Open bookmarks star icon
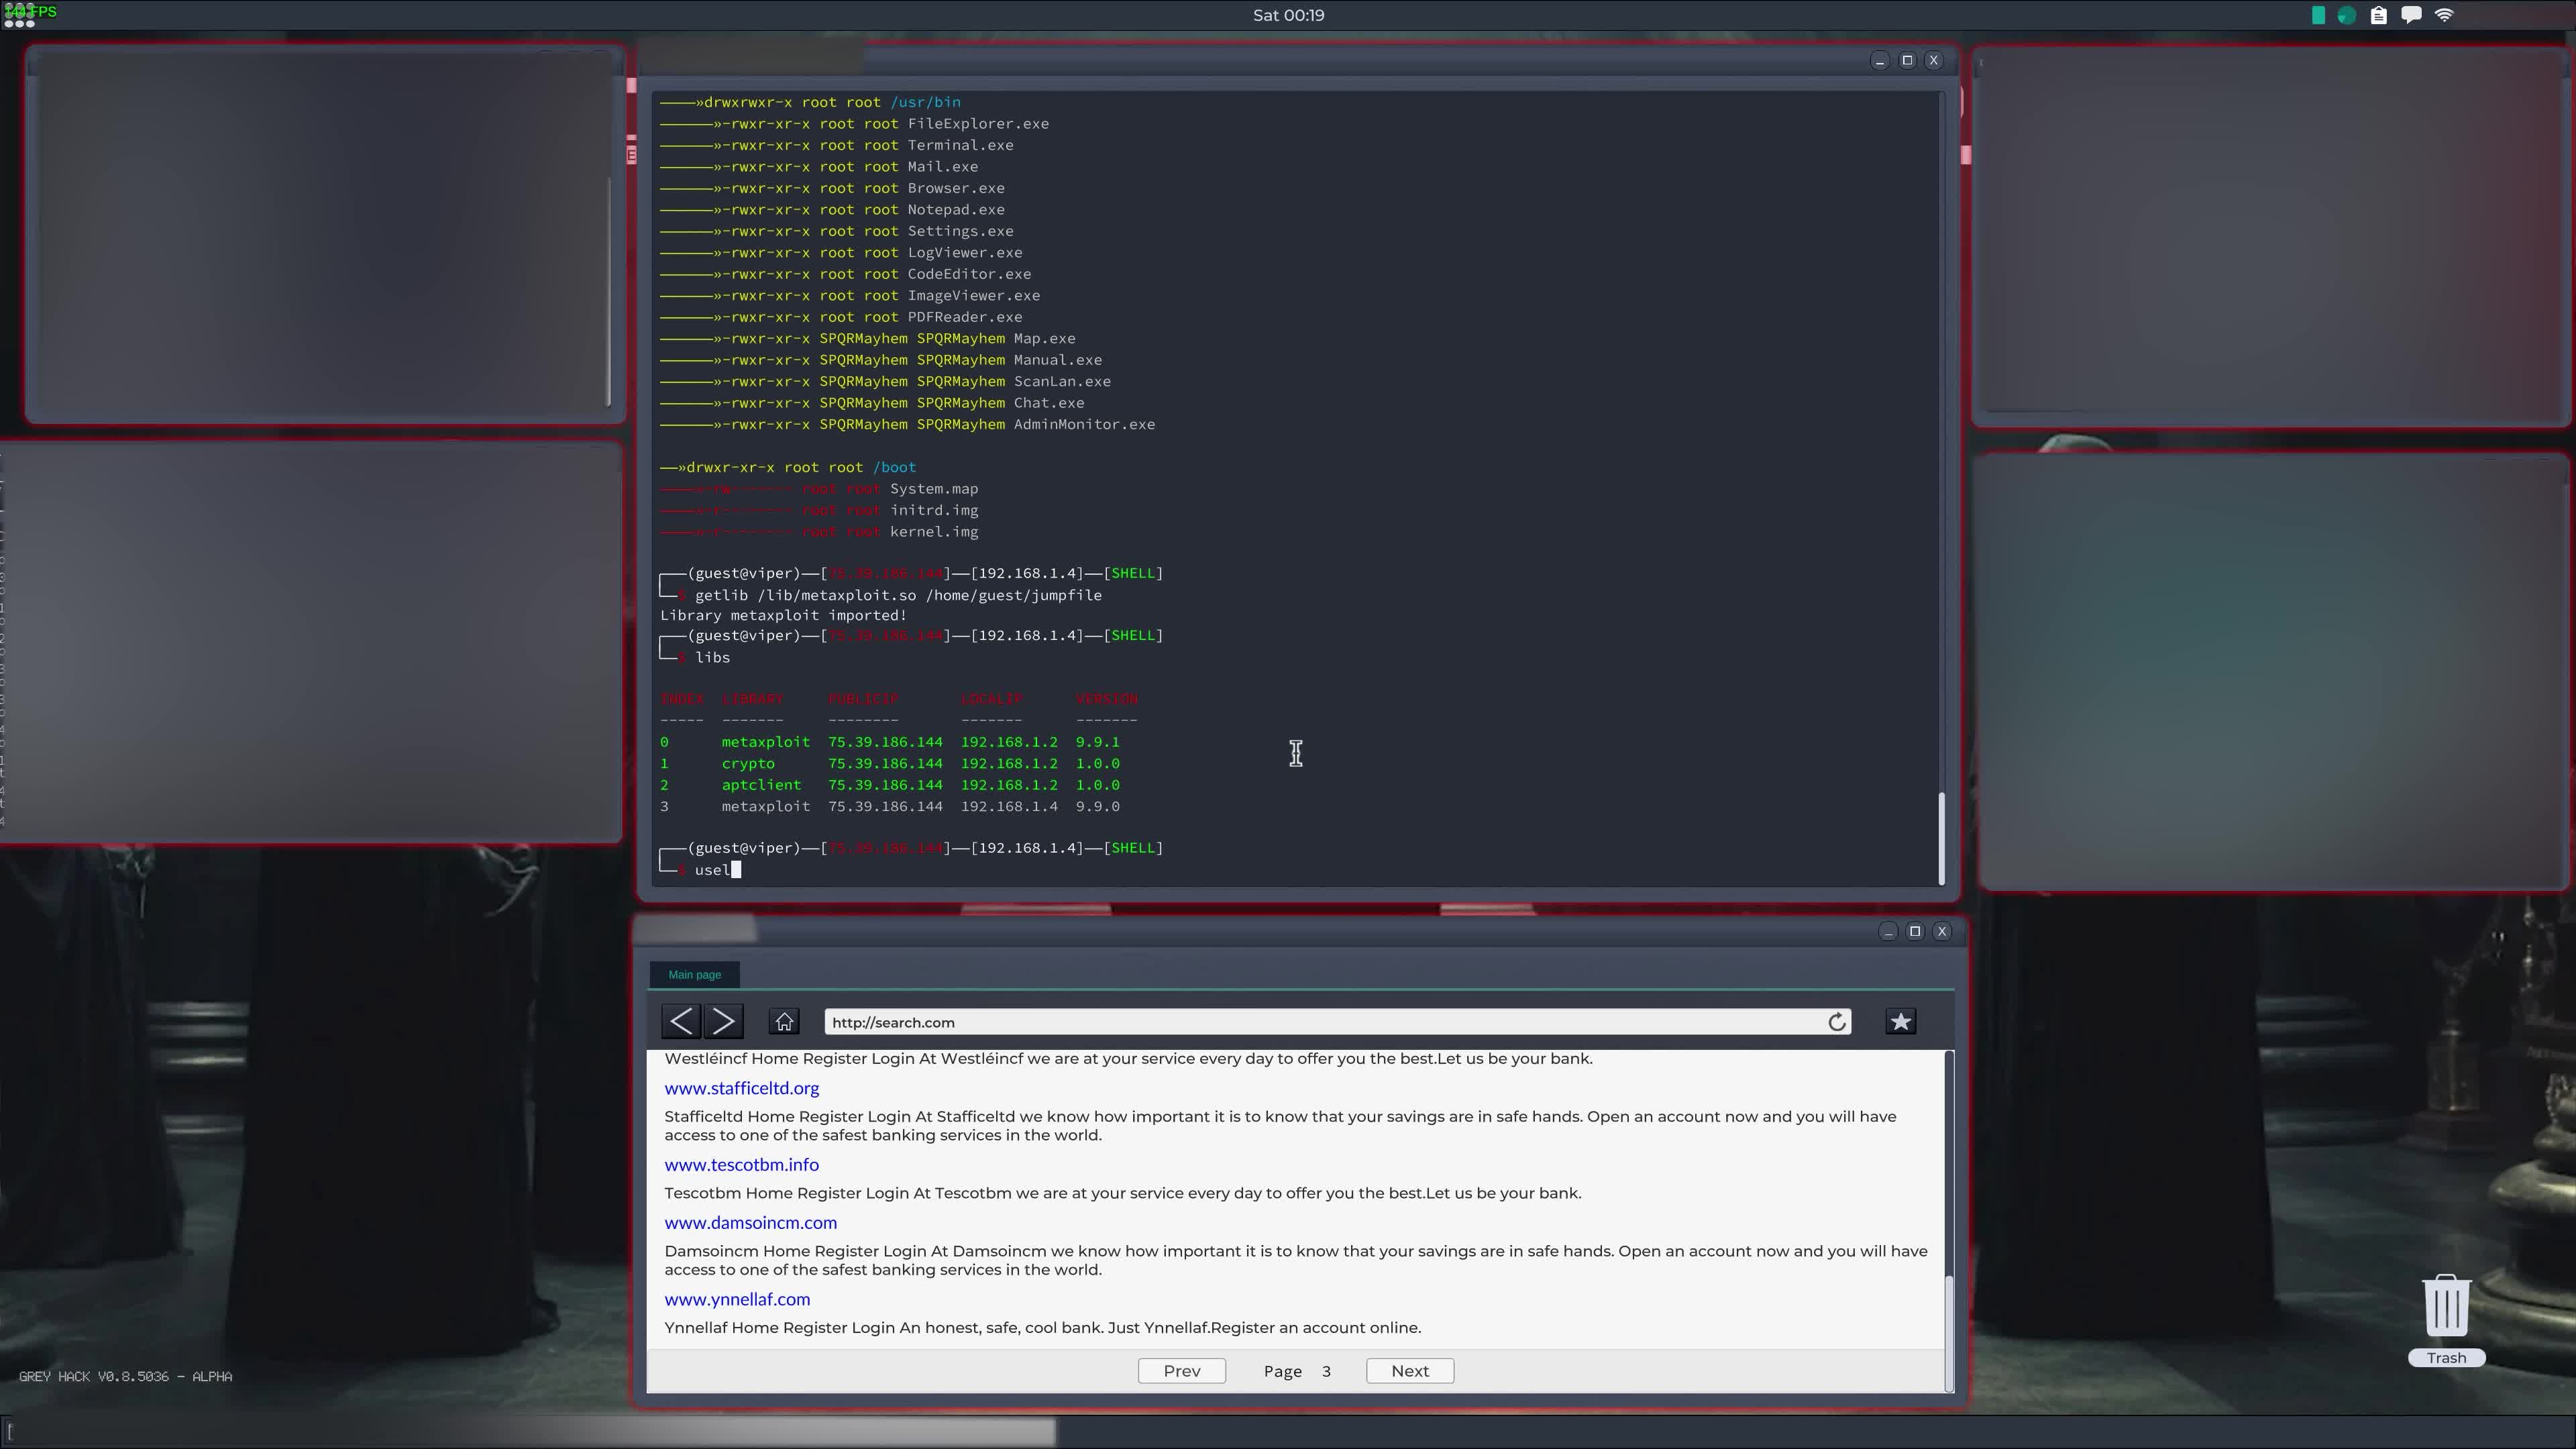 [x=1900, y=1021]
